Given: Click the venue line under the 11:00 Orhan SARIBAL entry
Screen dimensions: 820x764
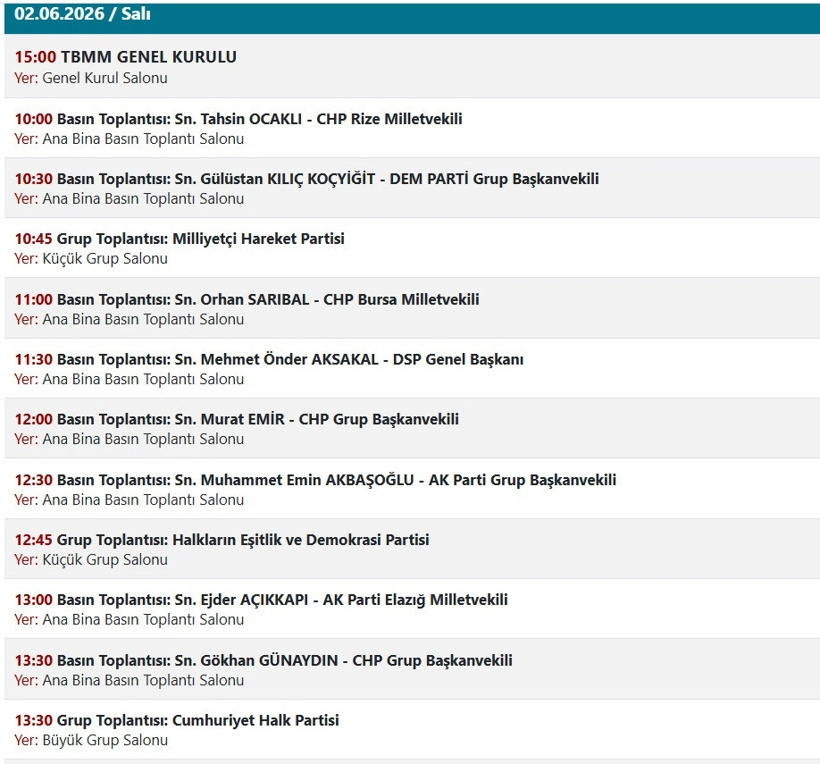Looking at the screenshot, I should pyautogui.click(x=129, y=320).
